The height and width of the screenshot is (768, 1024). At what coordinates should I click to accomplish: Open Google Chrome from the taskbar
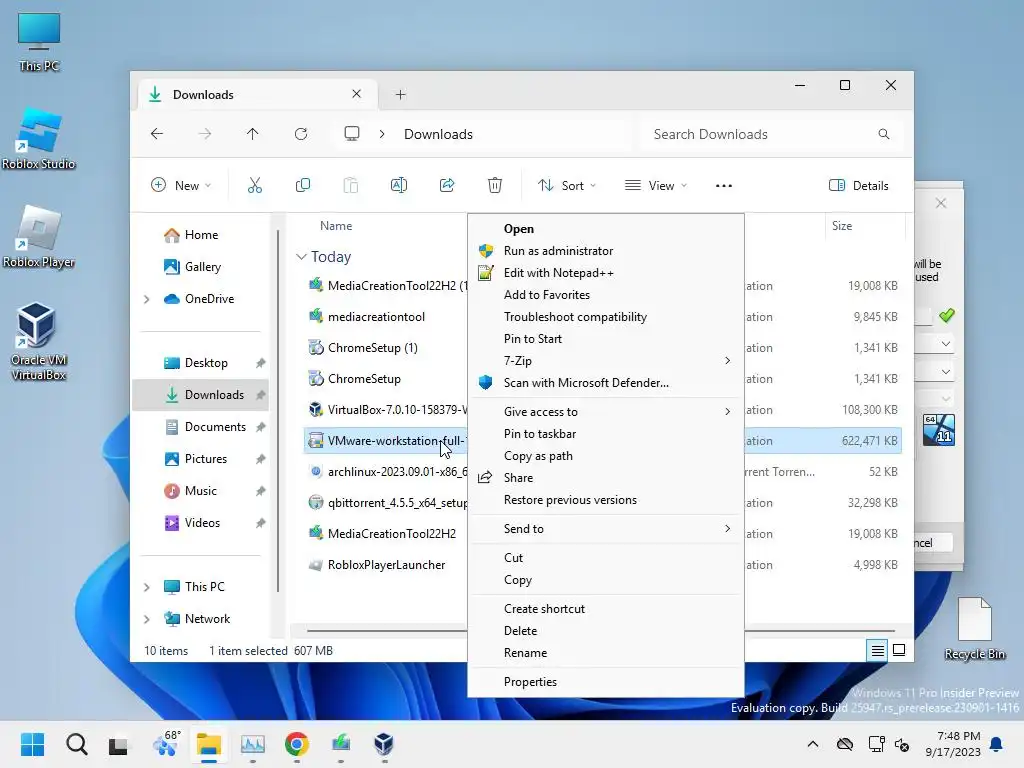(296, 744)
